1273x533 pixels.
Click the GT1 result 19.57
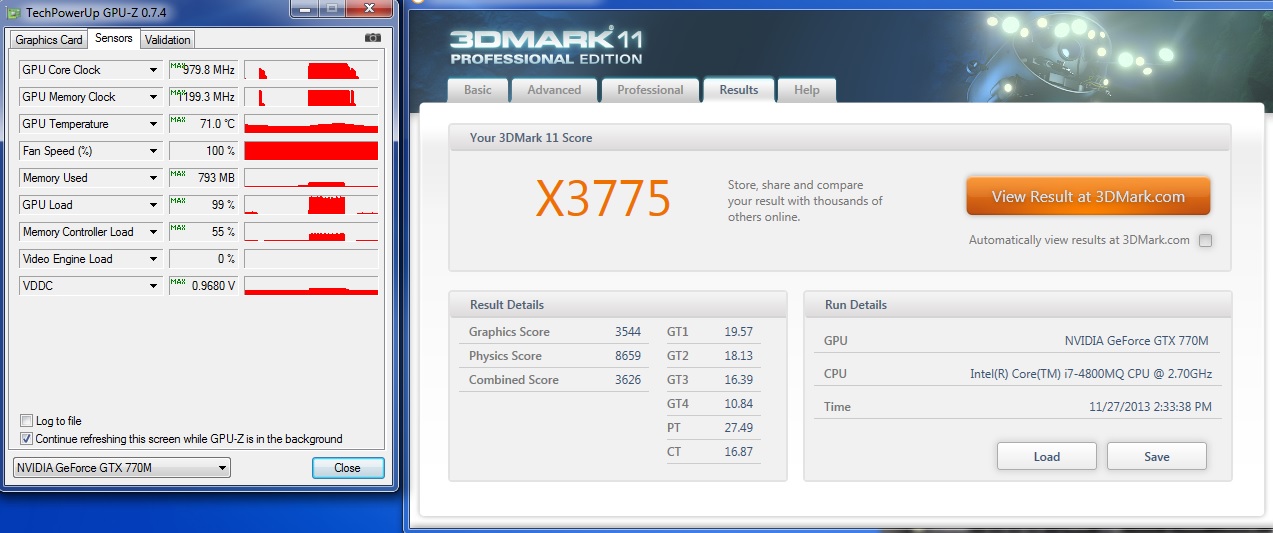point(738,332)
